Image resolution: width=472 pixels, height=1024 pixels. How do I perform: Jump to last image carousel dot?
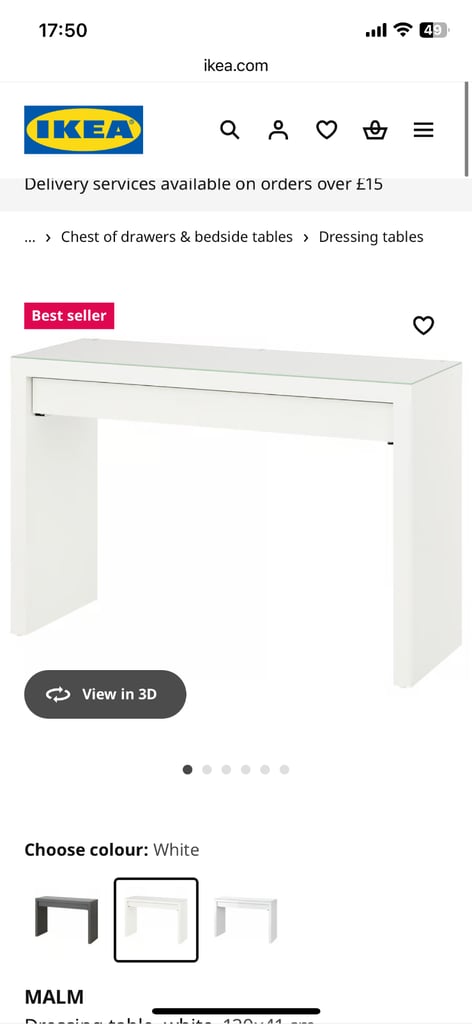coord(284,769)
